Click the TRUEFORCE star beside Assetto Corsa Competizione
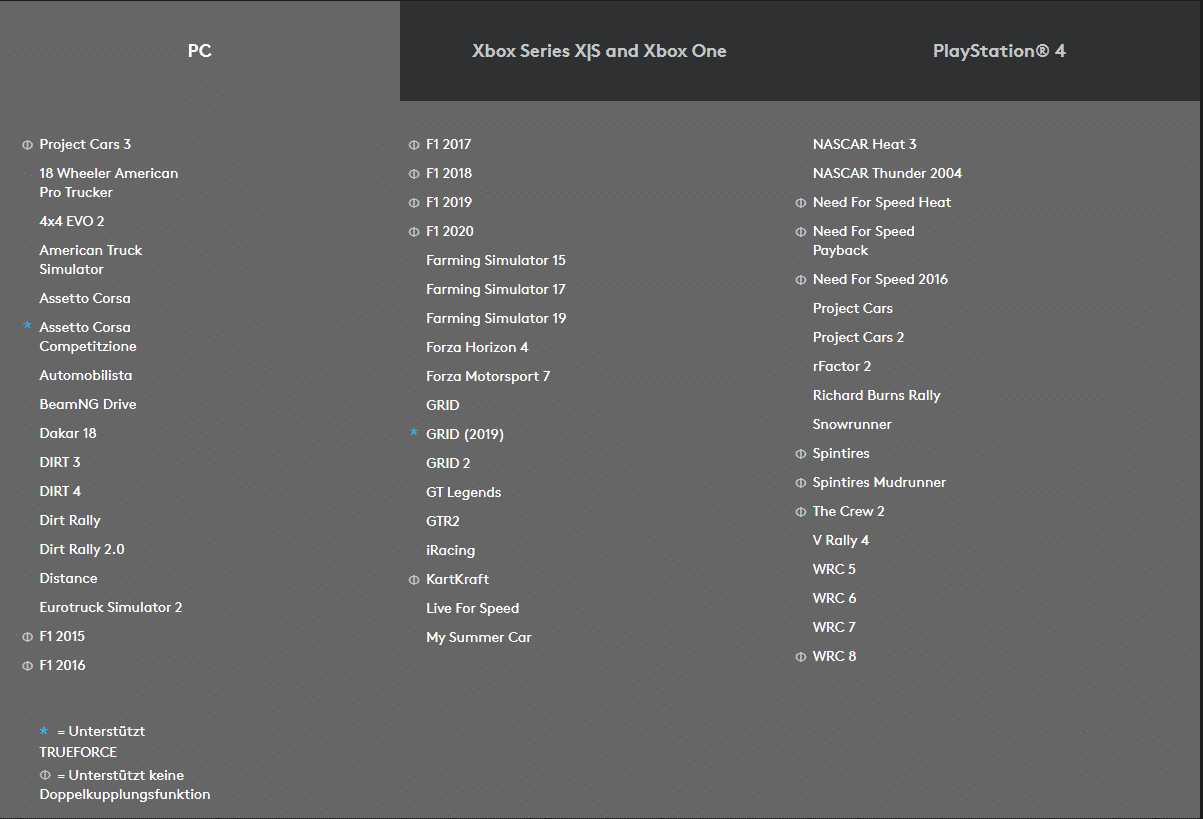Image resolution: width=1203 pixels, height=819 pixels. (x=27, y=326)
